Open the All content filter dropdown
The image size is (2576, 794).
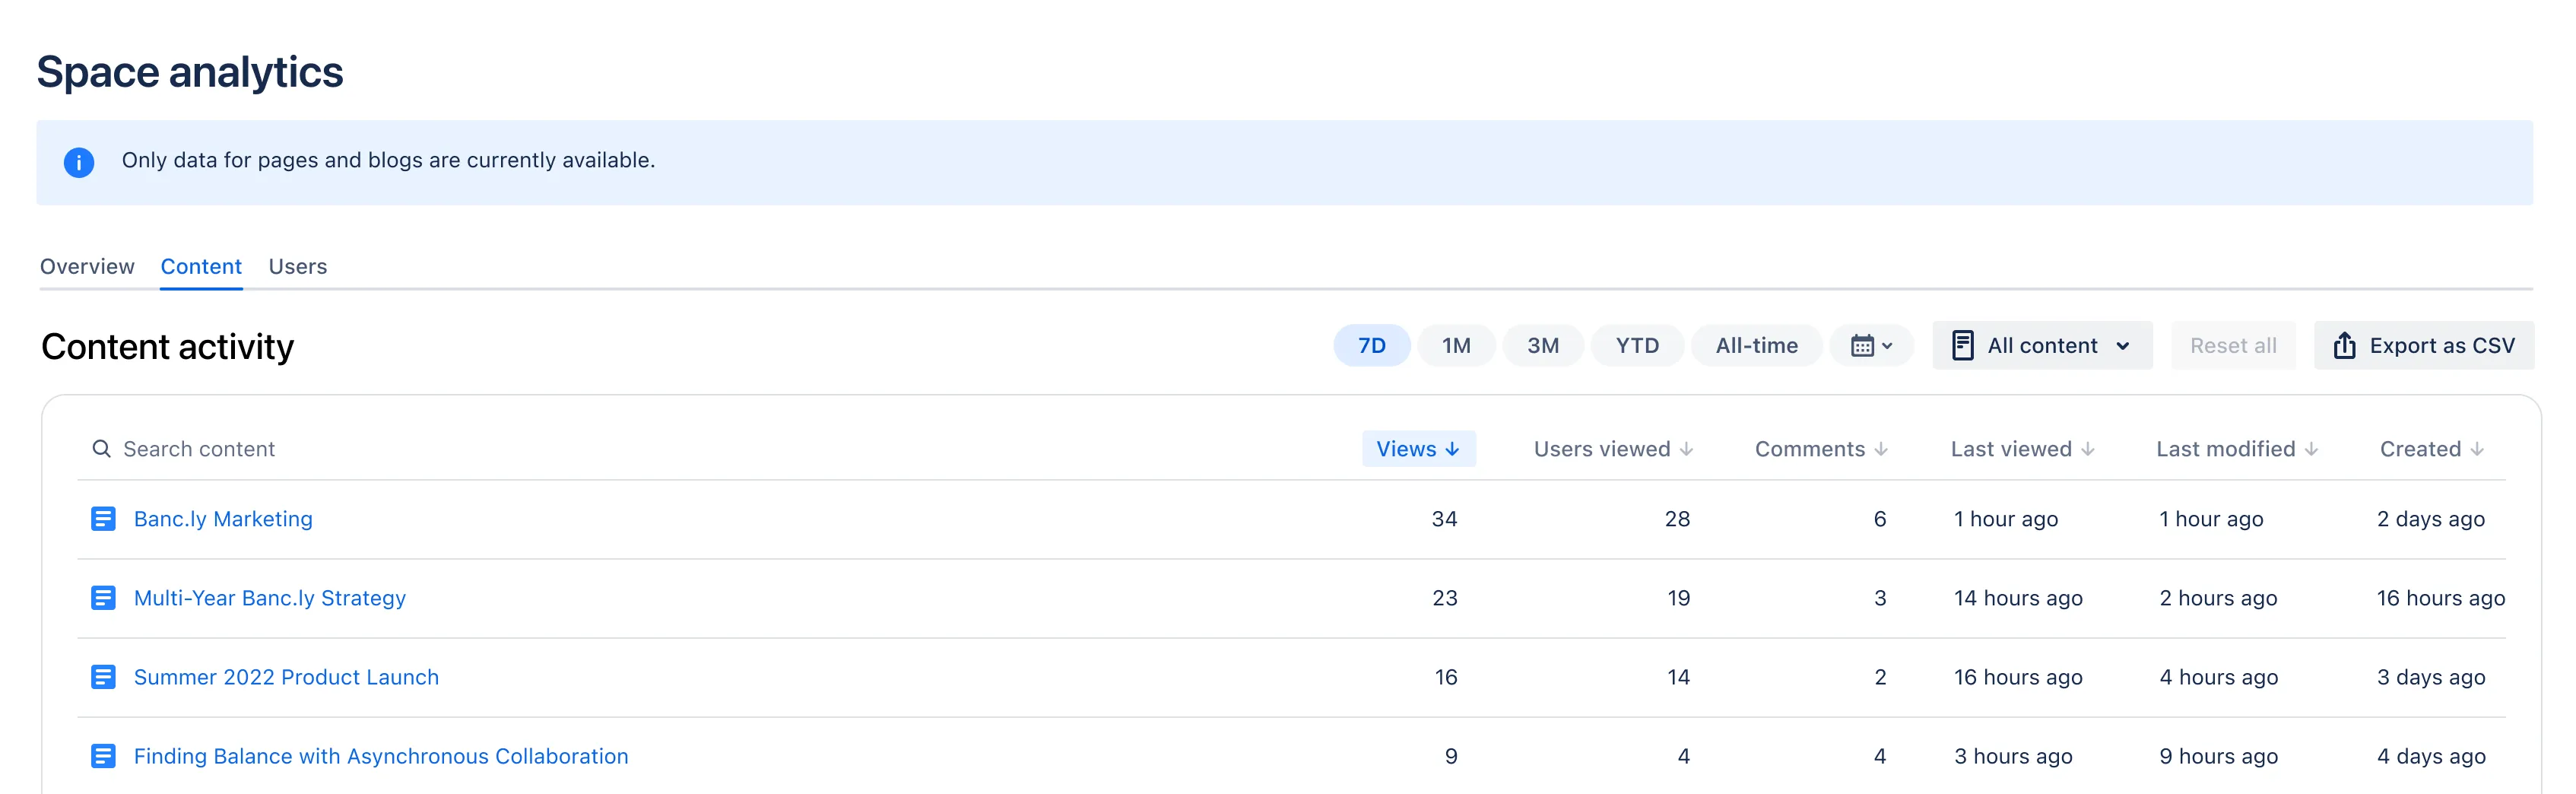coord(2042,346)
